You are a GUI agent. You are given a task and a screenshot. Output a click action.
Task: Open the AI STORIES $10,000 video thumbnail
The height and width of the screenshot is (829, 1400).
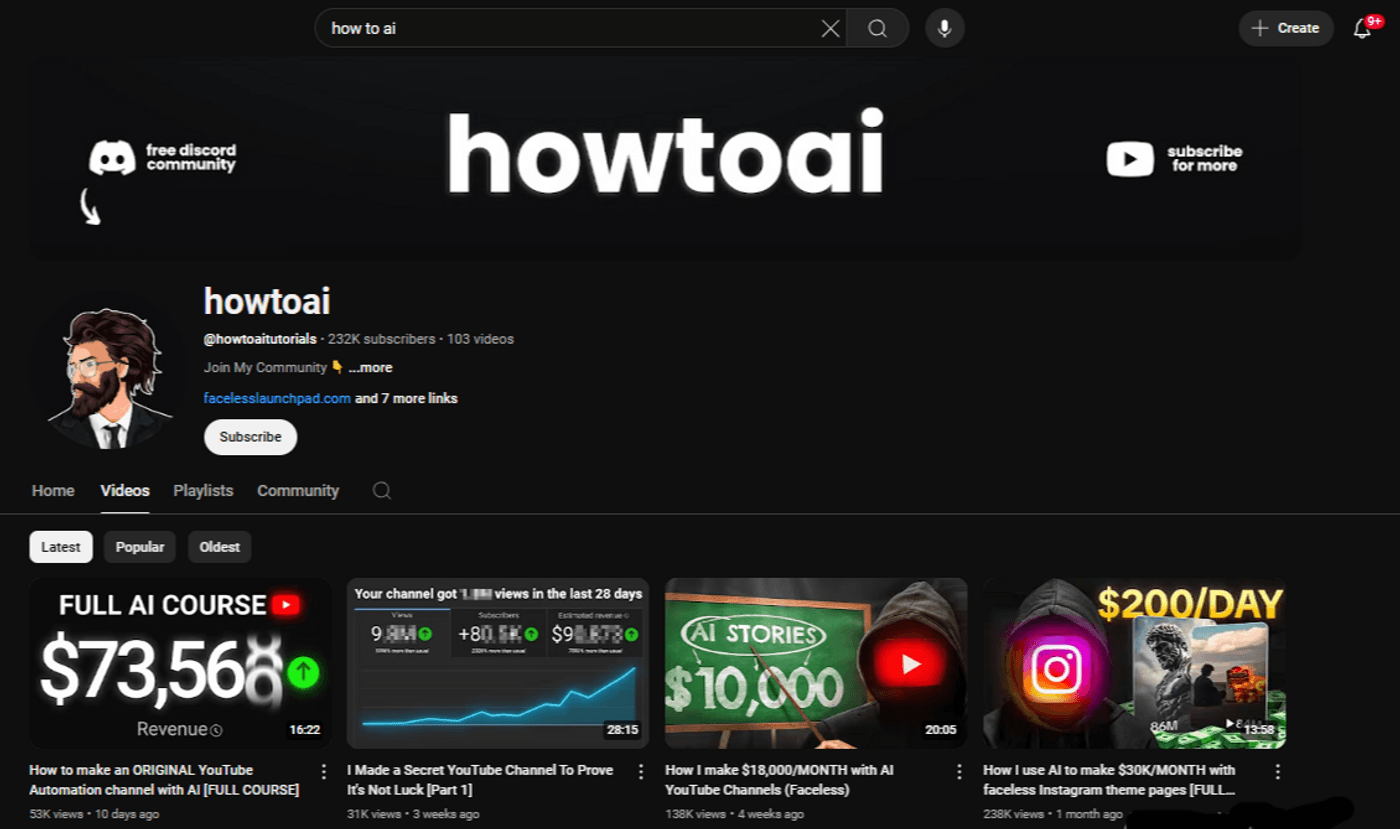815,663
